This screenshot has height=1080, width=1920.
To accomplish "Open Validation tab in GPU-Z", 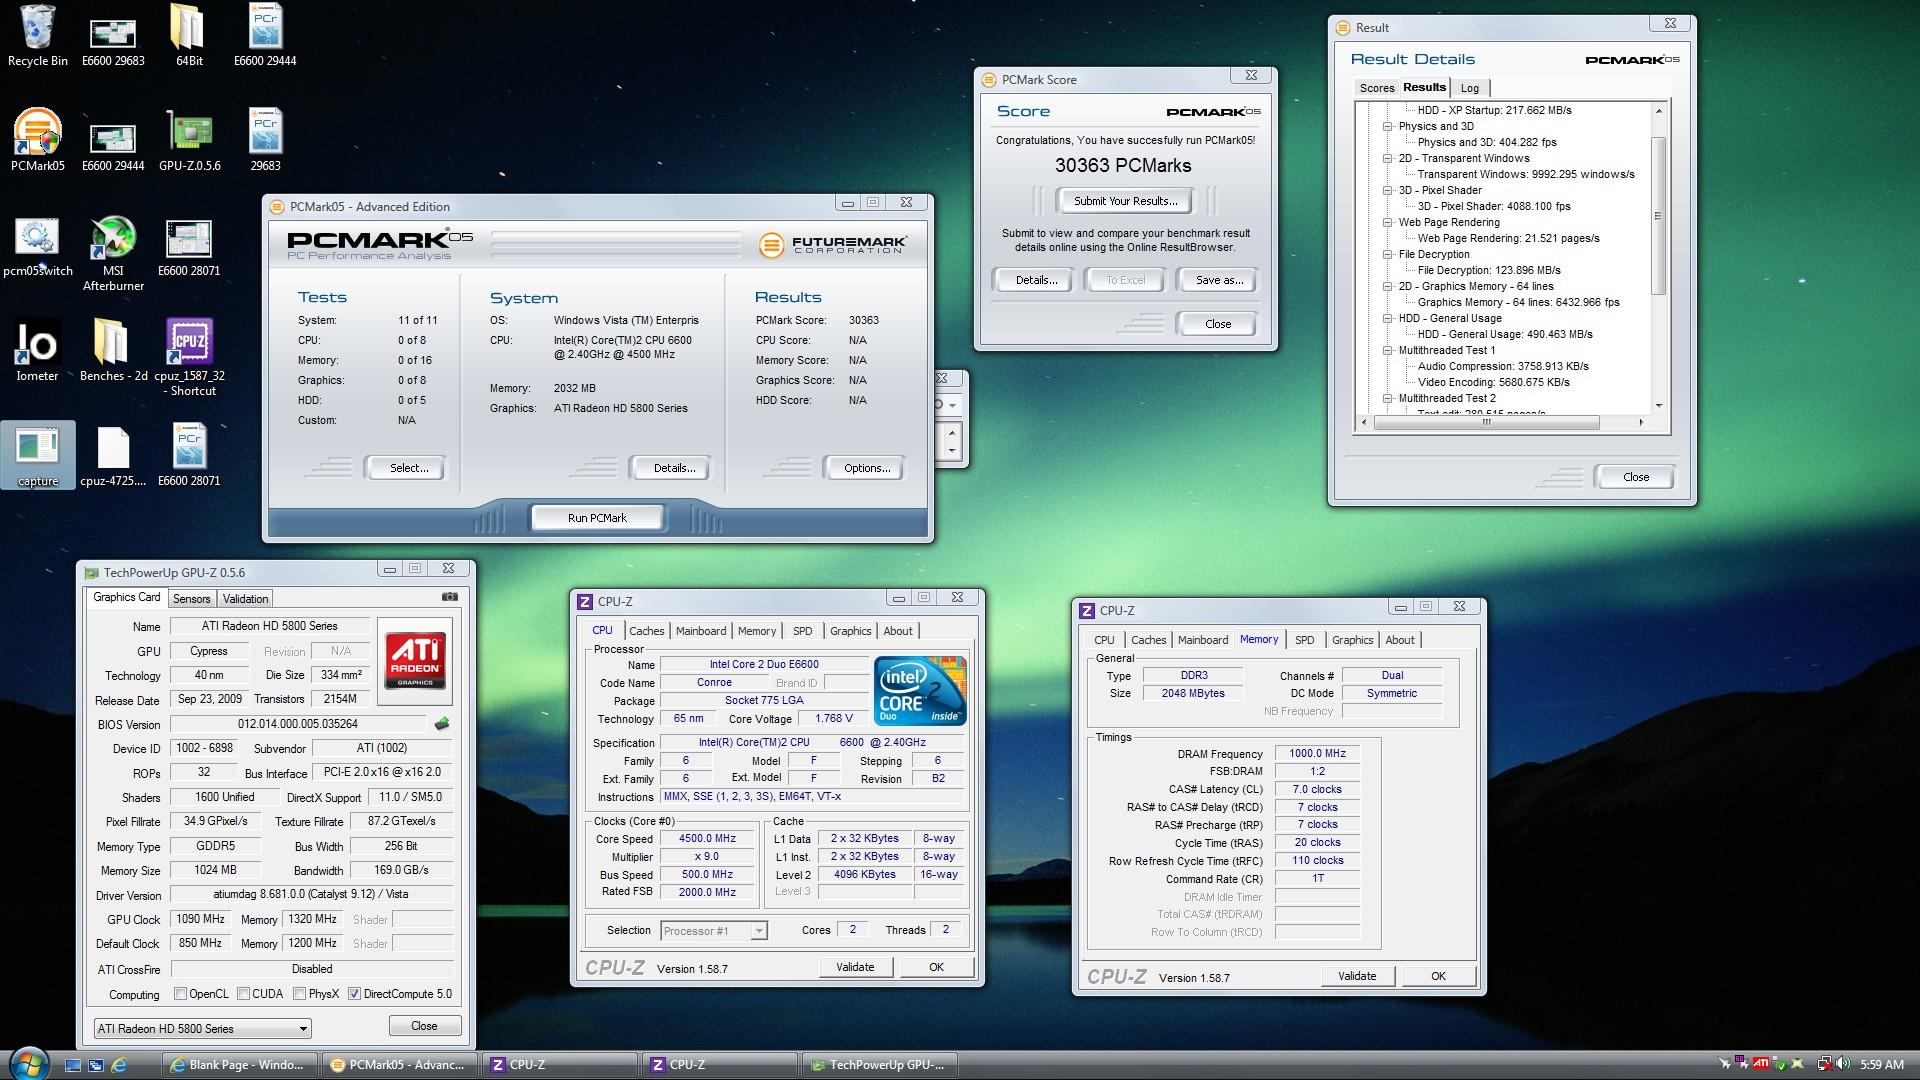I will (245, 599).
